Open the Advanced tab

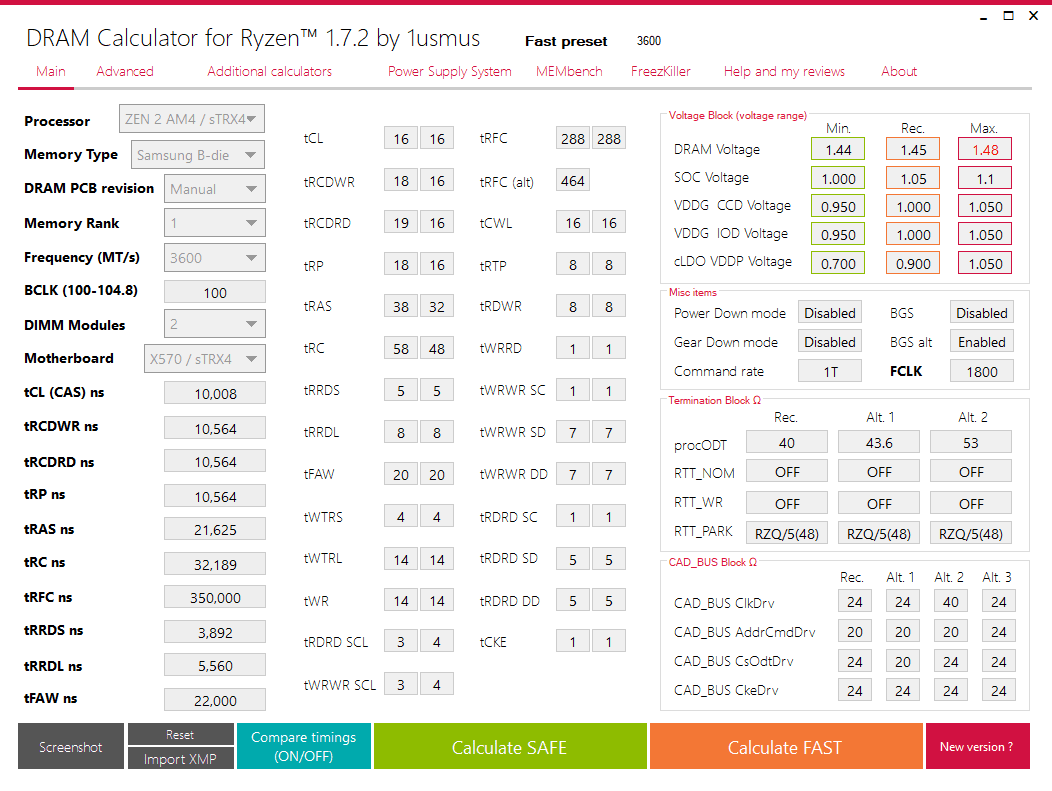[125, 71]
